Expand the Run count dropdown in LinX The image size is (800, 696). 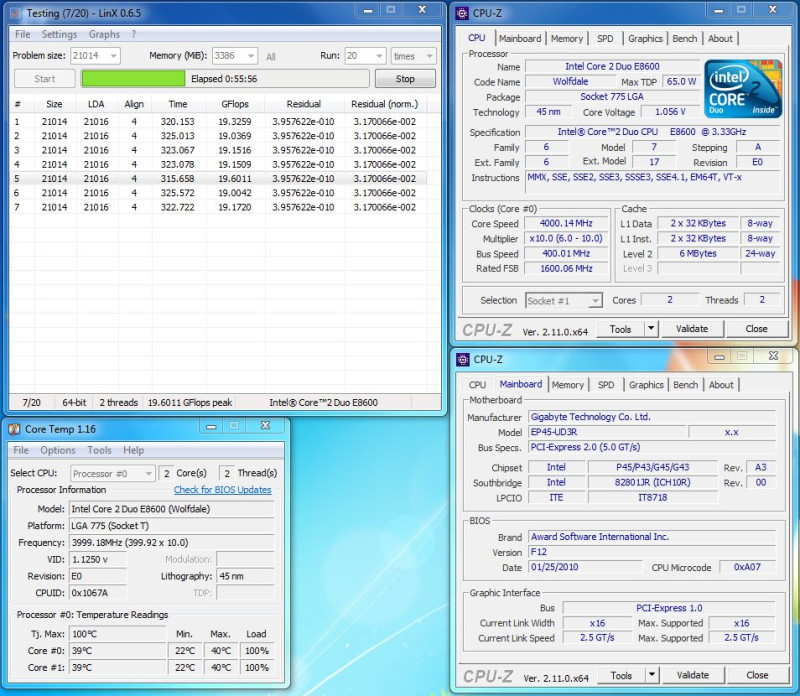(x=379, y=56)
